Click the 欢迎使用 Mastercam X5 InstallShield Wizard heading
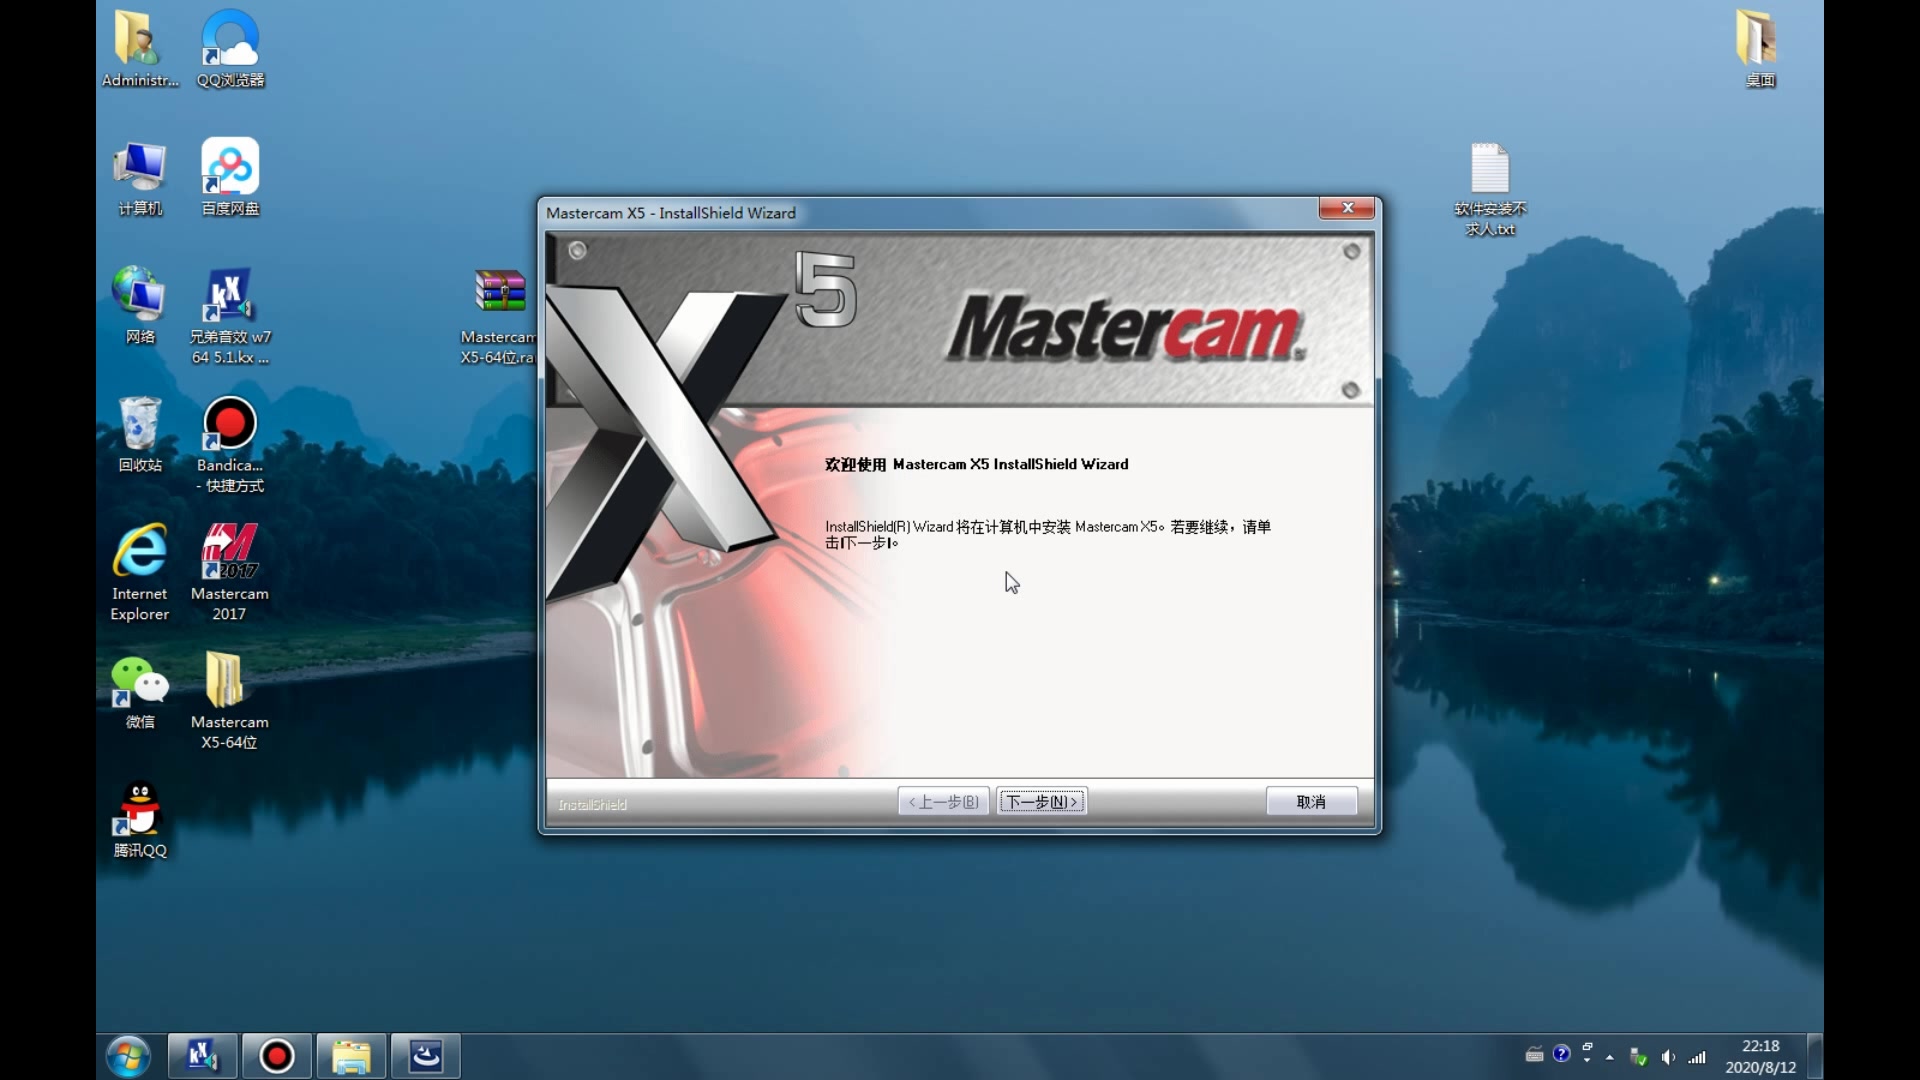This screenshot has height=1080, width=1920. pyautogui.click(x=976, y=464)
